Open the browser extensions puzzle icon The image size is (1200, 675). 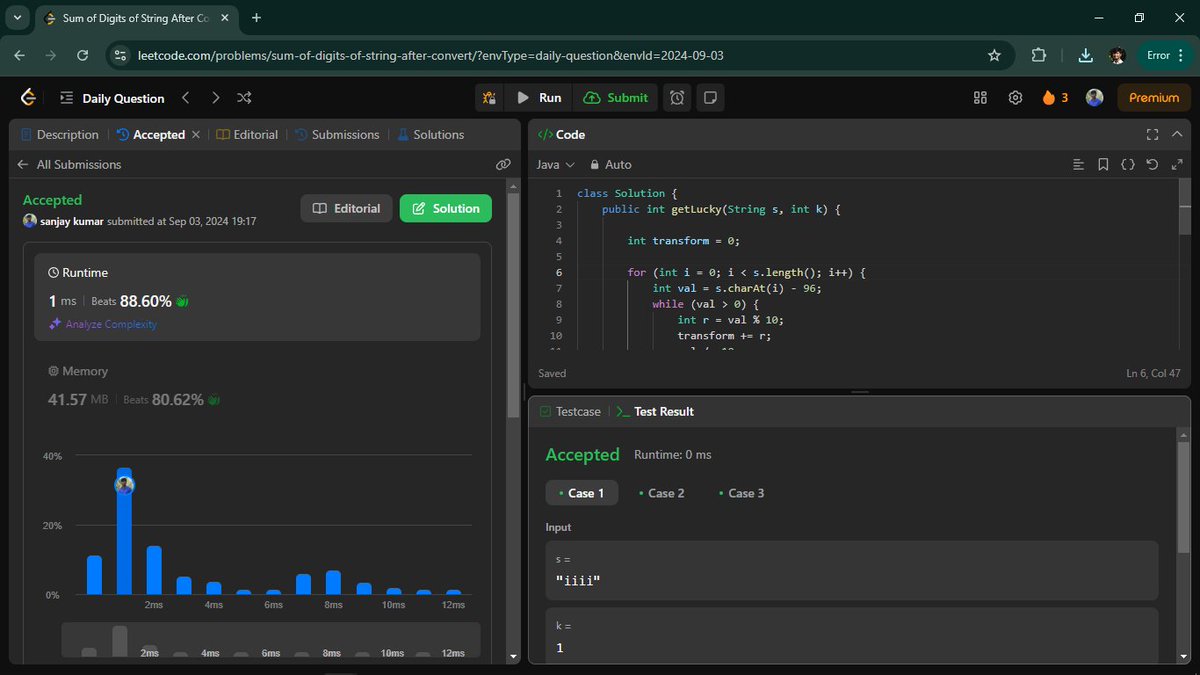1038,56
